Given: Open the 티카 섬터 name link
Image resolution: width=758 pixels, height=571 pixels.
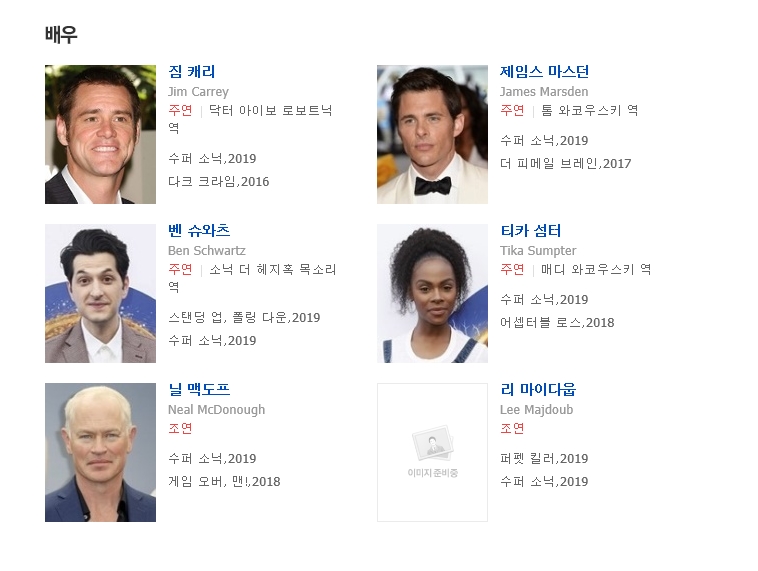Looking at the screenshot, I should point(530,231).
